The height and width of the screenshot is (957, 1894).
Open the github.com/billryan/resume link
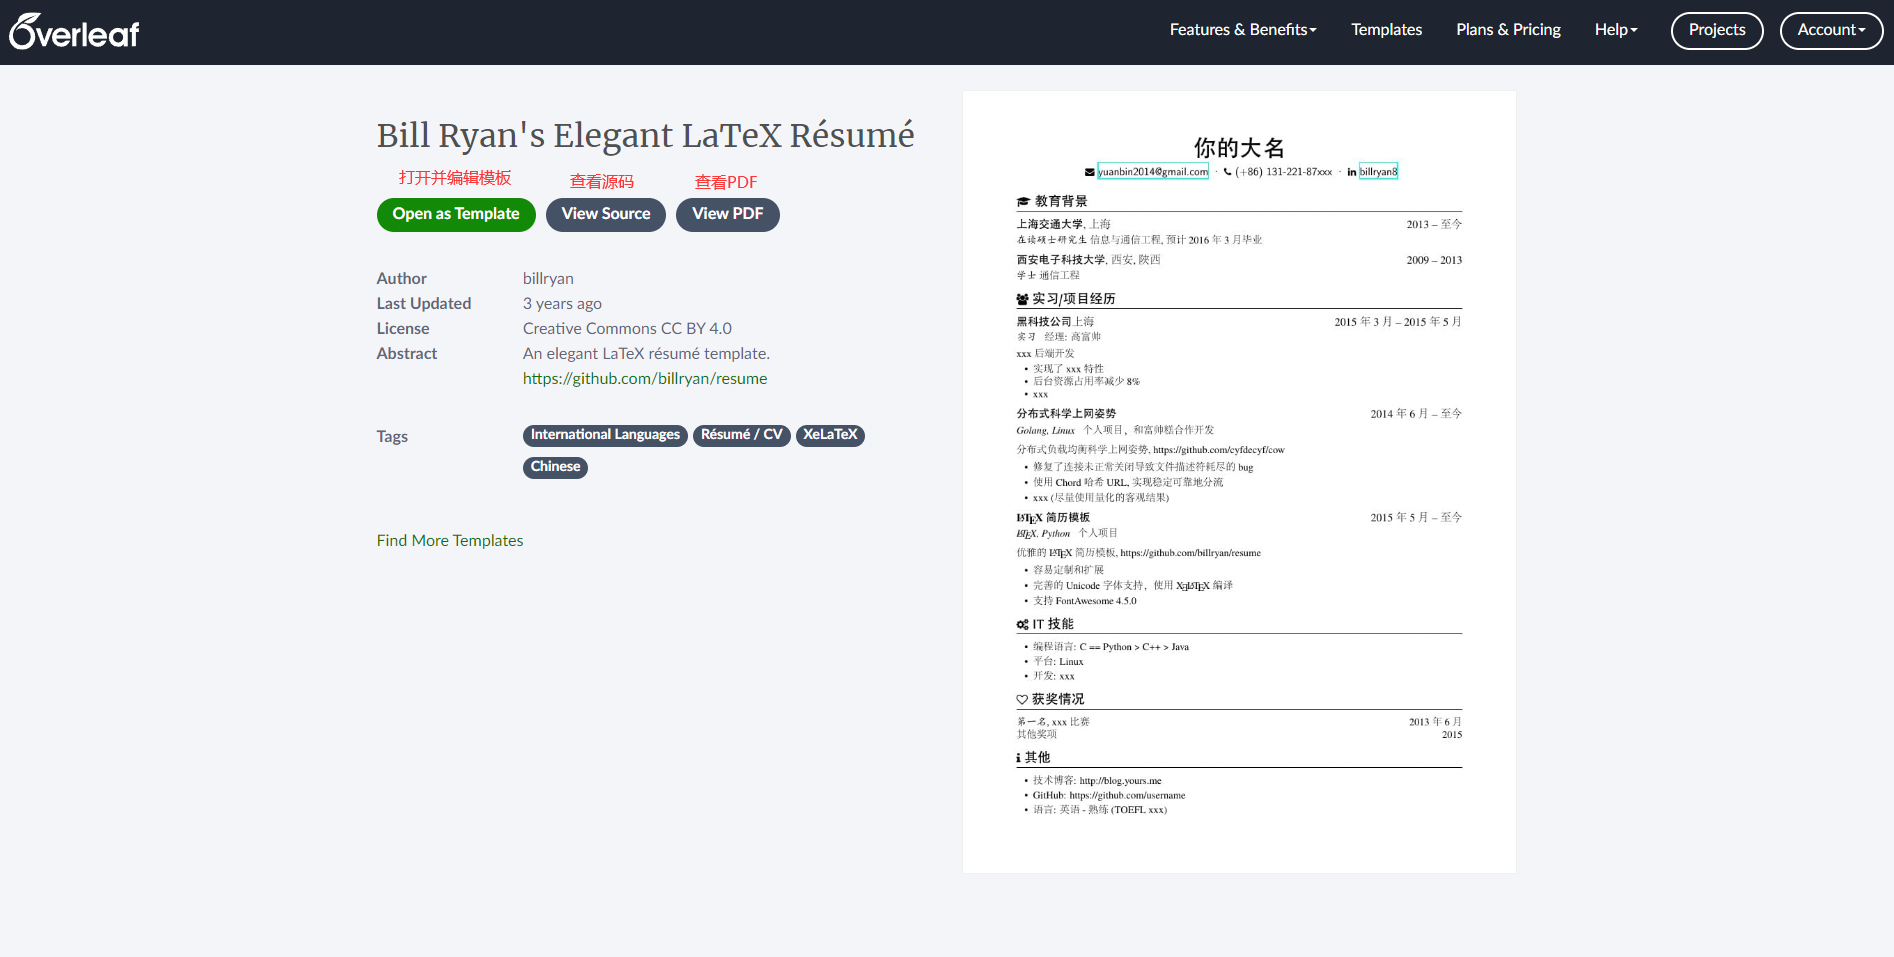tap(645, 378)
